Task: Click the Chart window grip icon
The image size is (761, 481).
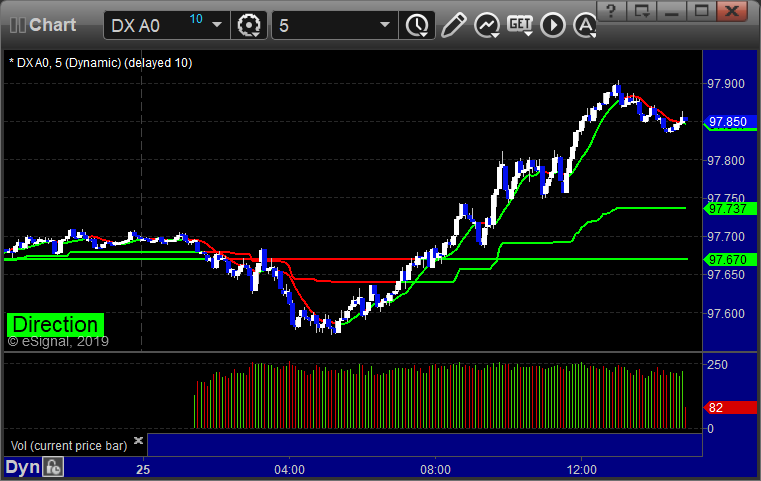Action: point(17,25)
